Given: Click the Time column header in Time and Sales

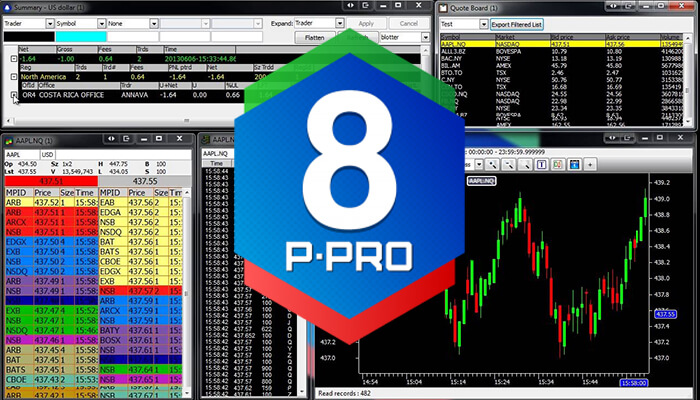Looking at the screenshot, I should coord(217,163).
